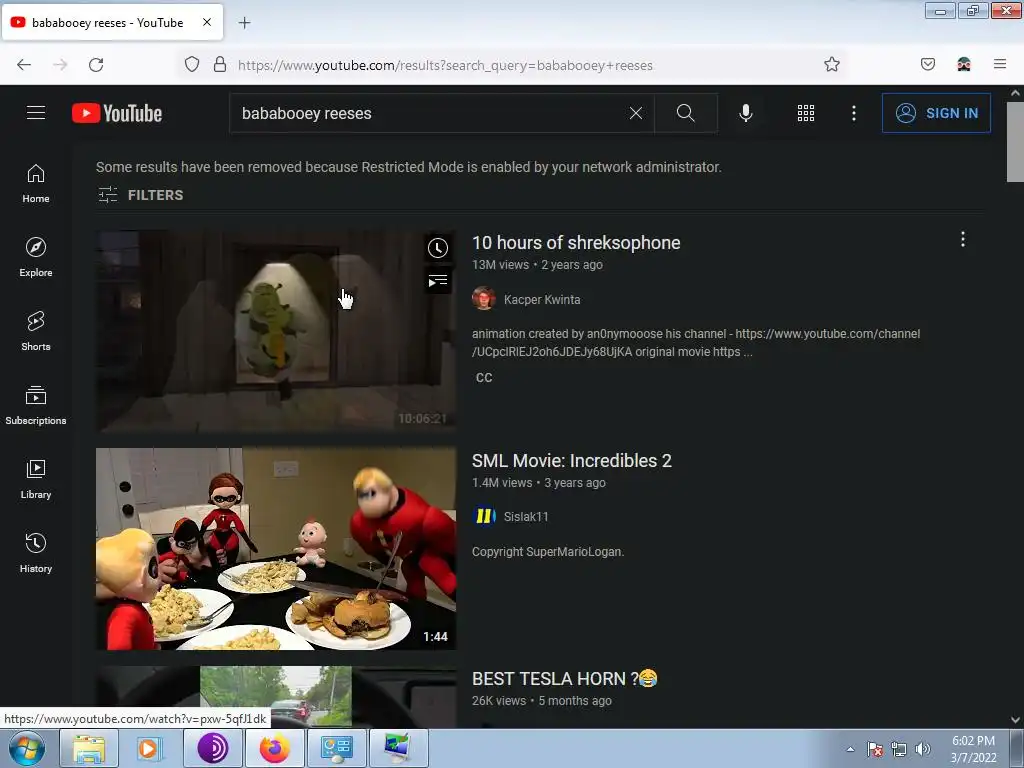Add shreksophone video to queue

pos(438,281)
